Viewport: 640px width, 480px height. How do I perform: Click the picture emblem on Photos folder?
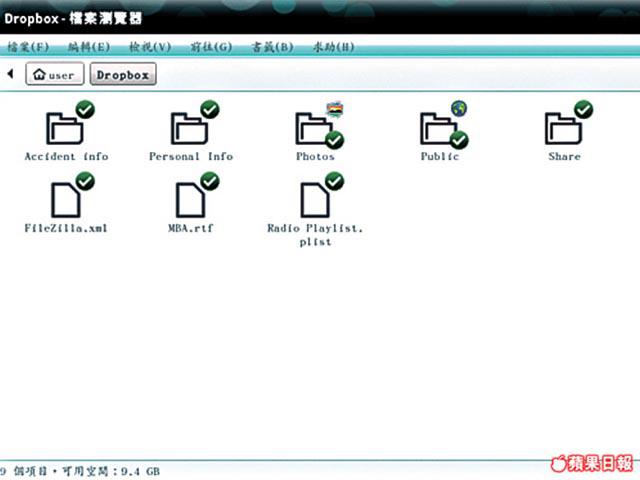point(334,109)
